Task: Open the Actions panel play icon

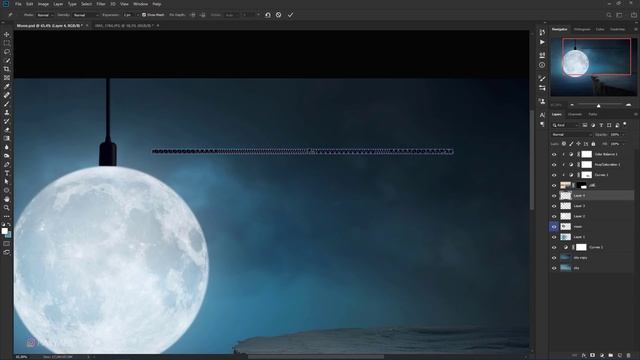Action: tap(542, 42)
